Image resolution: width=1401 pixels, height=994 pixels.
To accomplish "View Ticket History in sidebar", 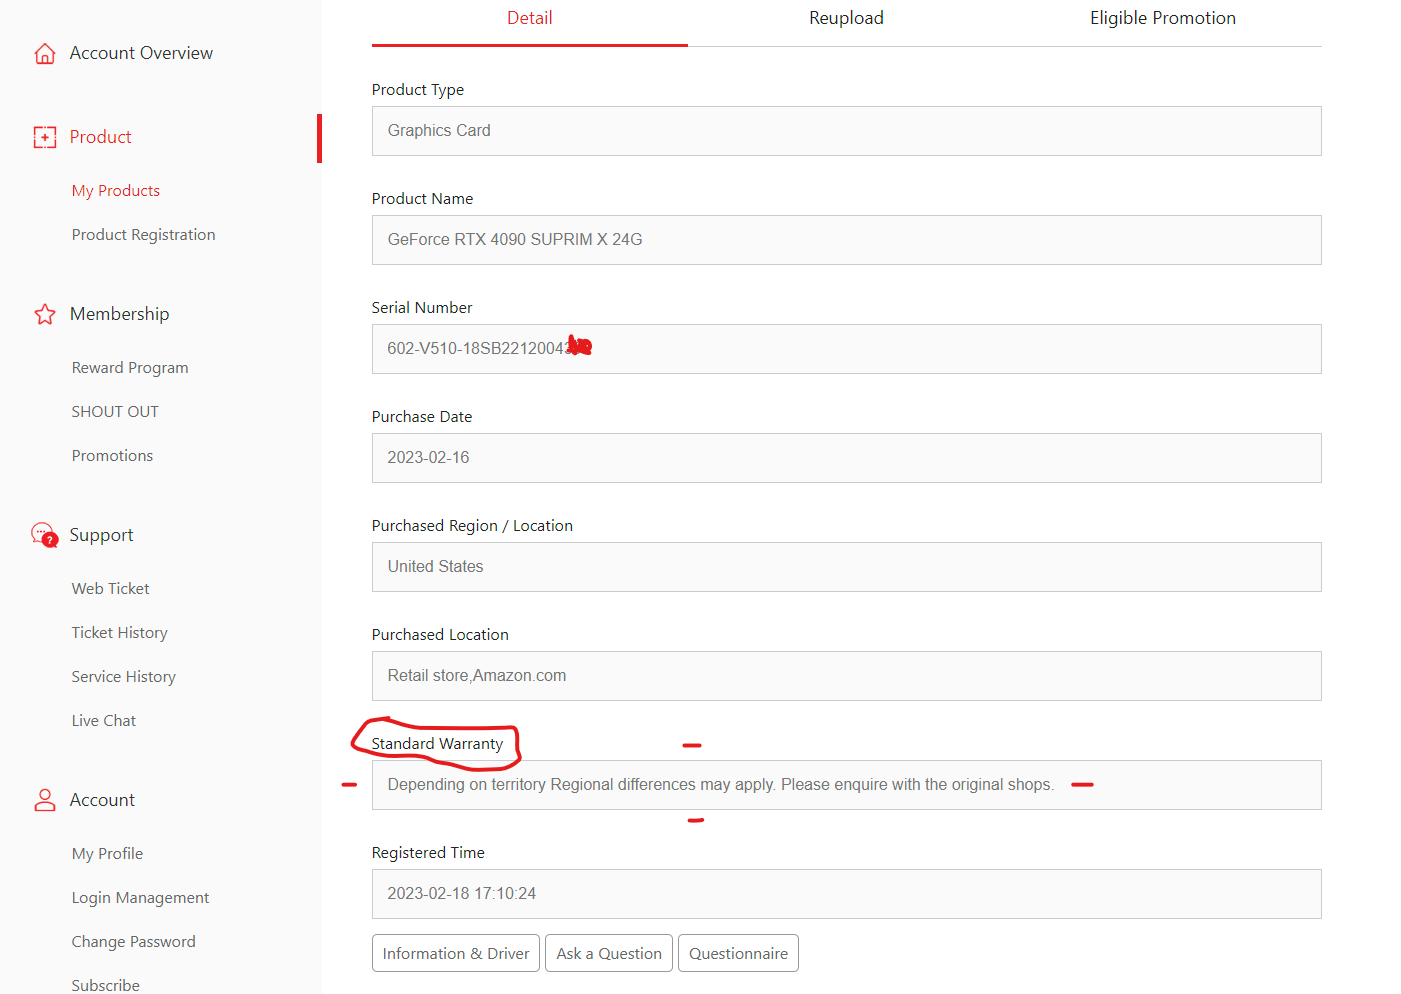I will (x=119, y=633).
